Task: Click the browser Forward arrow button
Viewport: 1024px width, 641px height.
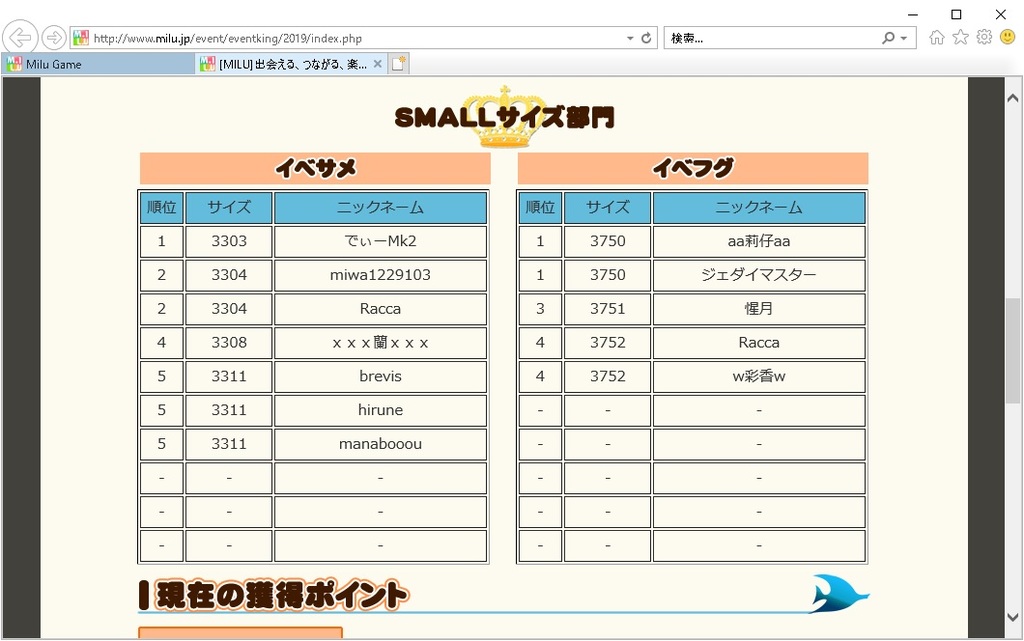Action: point(53,38)
